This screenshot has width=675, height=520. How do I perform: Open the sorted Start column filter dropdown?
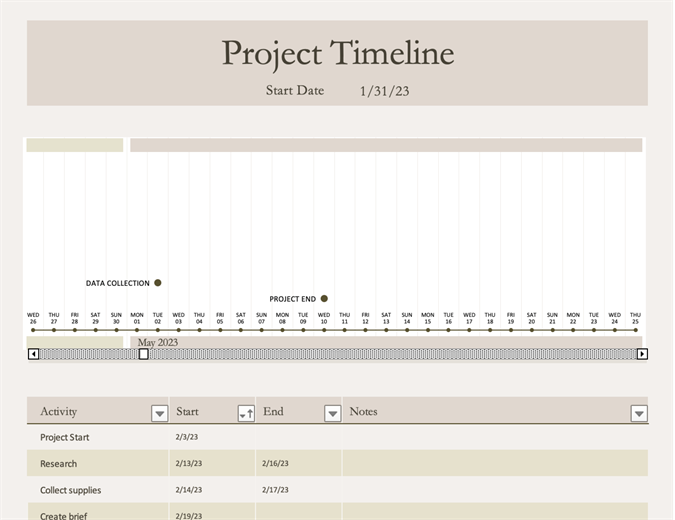coord(245,413)
